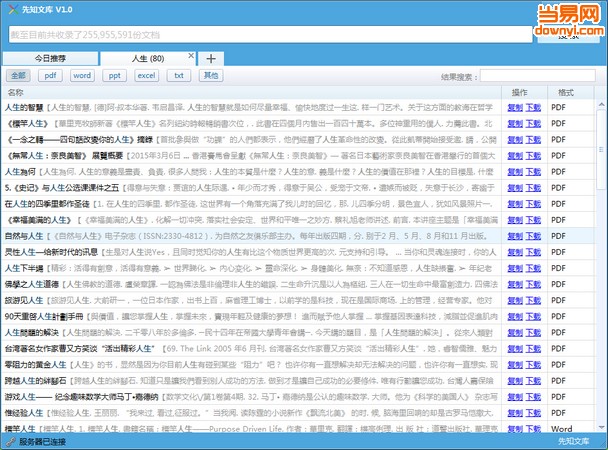Click the server connected link icon
This screenshot has height=450, width=608.
[10, 441]
